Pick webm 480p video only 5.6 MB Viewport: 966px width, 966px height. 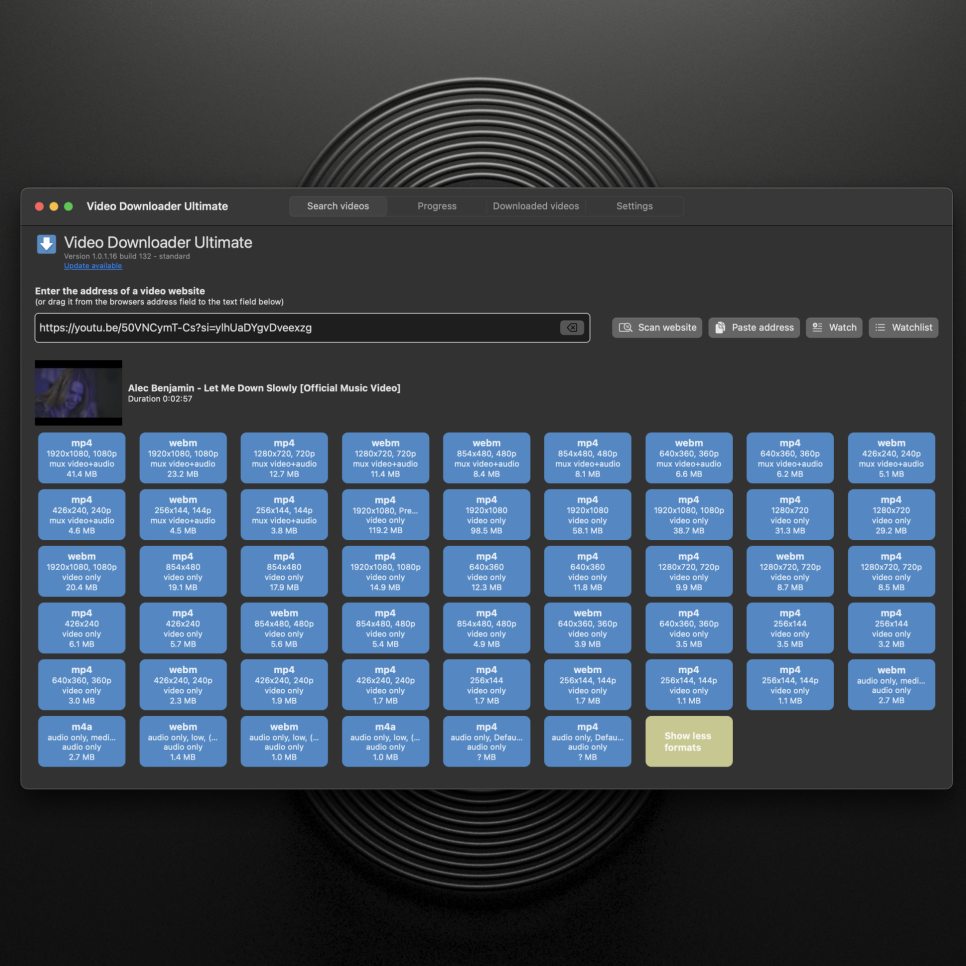284,628
